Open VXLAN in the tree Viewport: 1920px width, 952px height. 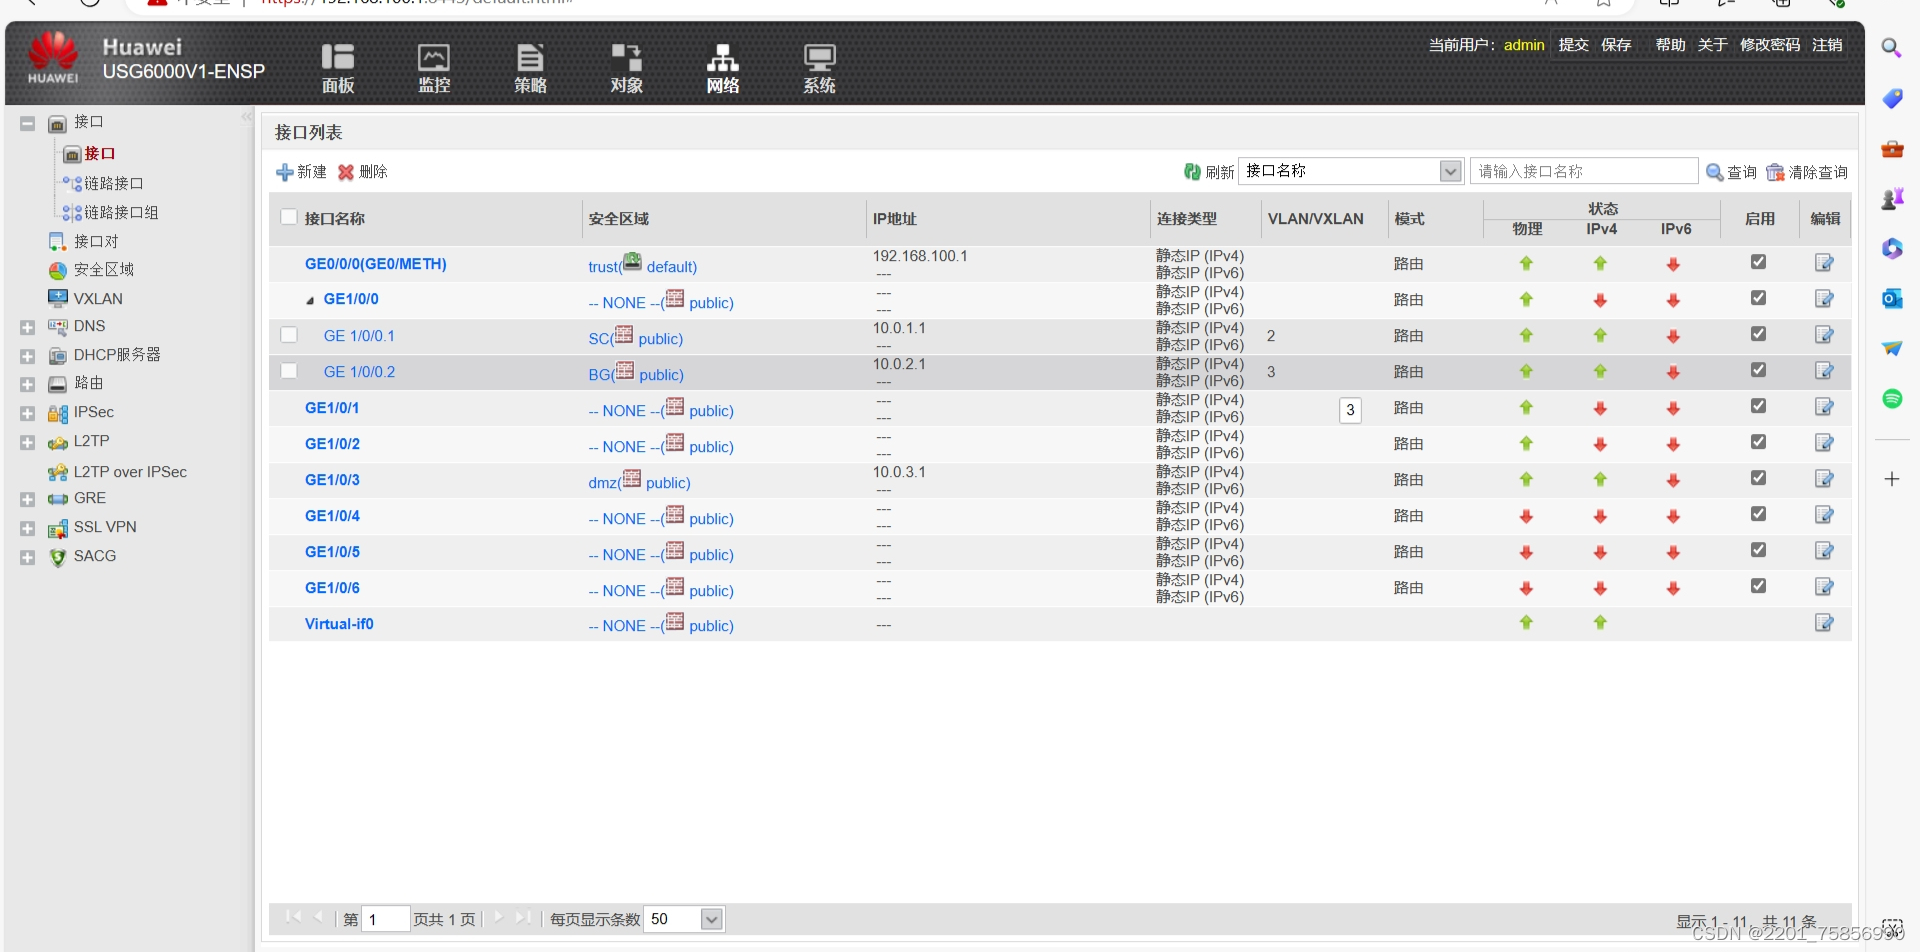[x=98, y=298]
